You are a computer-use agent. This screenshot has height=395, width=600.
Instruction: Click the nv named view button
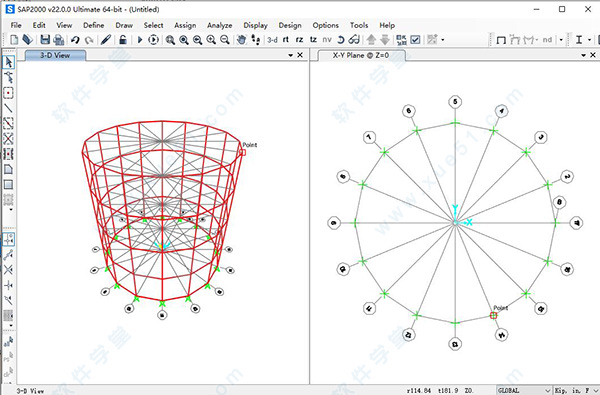point(327,39)
